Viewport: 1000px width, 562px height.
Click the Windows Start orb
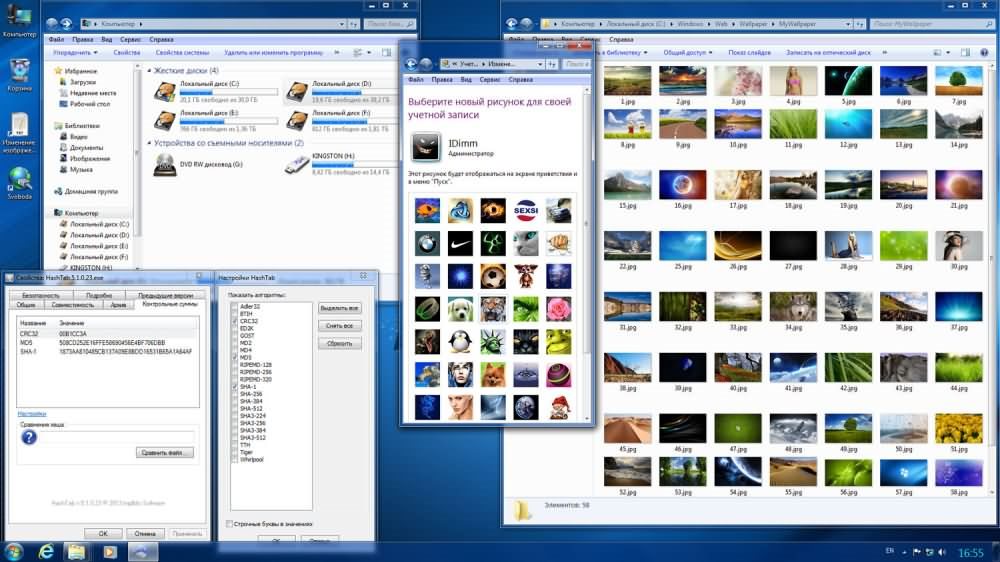click(14, 551)
